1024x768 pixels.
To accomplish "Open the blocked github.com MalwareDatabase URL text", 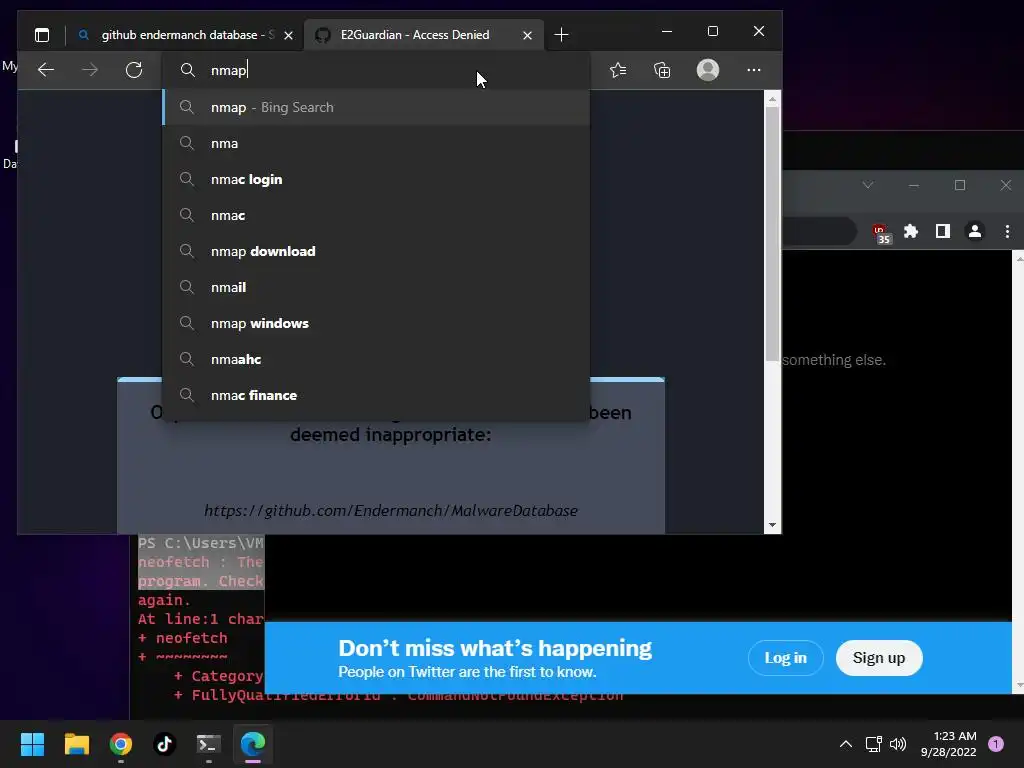I will [x=391, y=511].
